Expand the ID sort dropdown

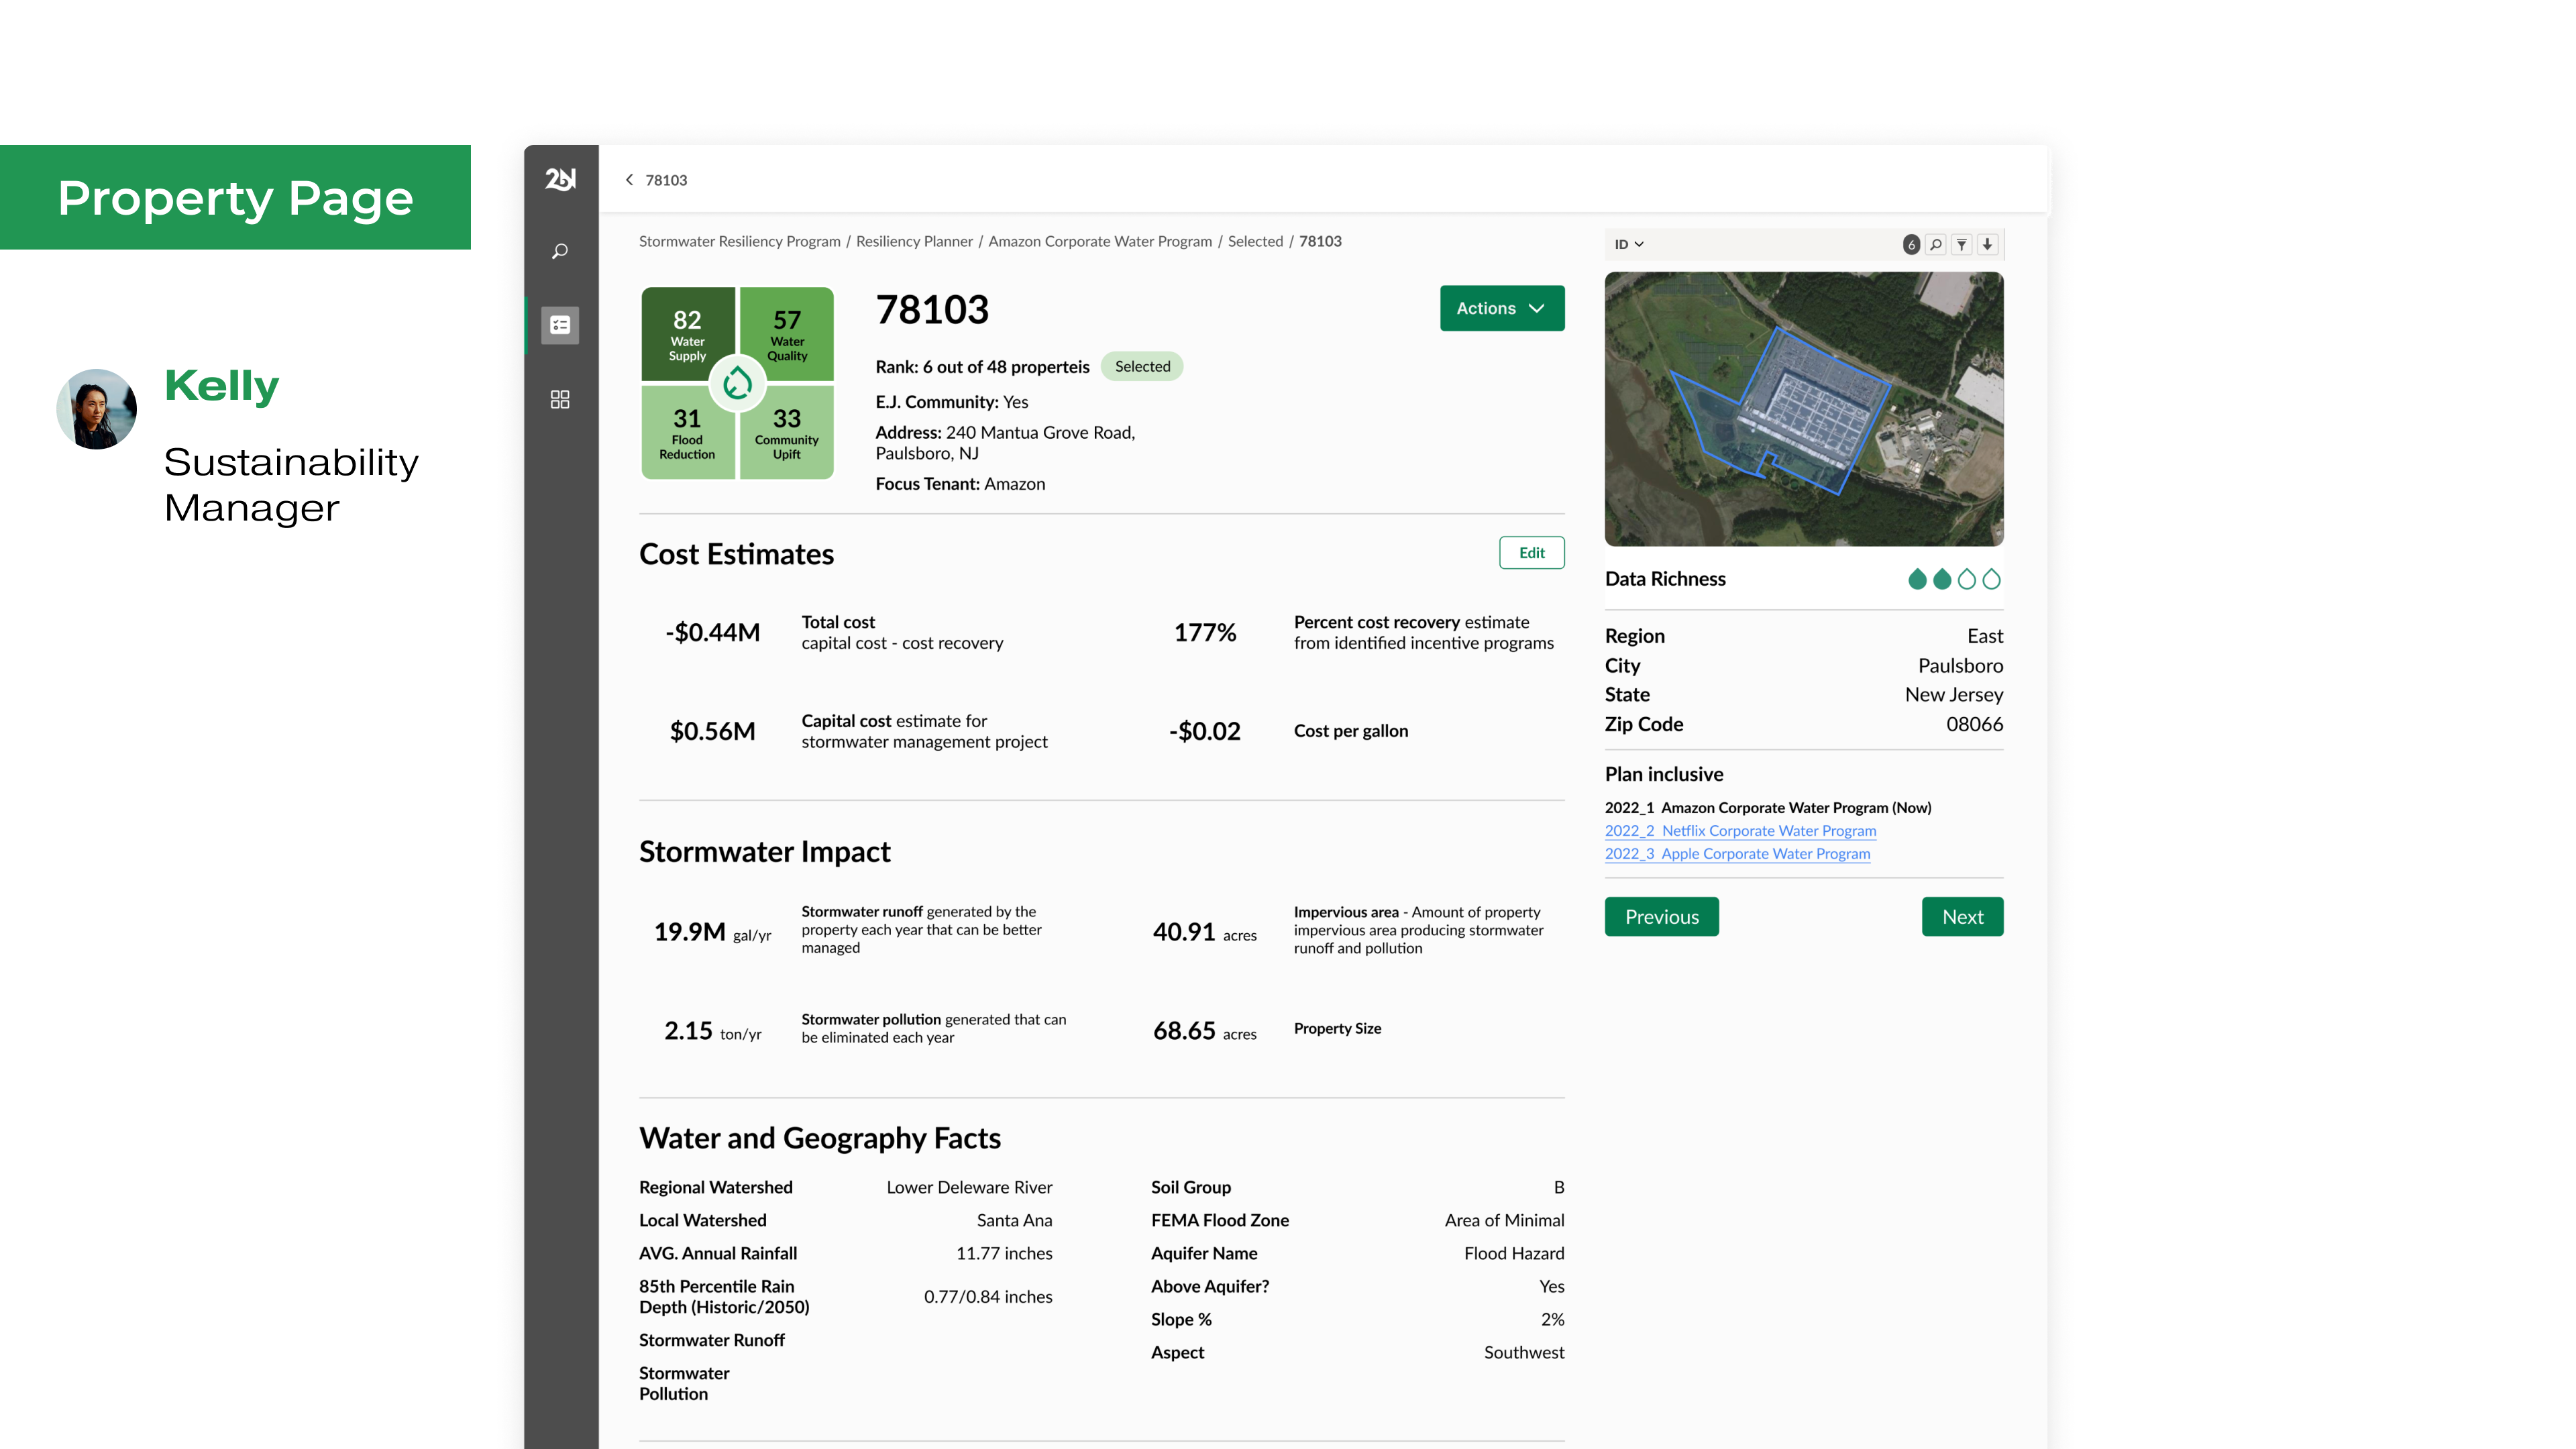pos(1628,244)
